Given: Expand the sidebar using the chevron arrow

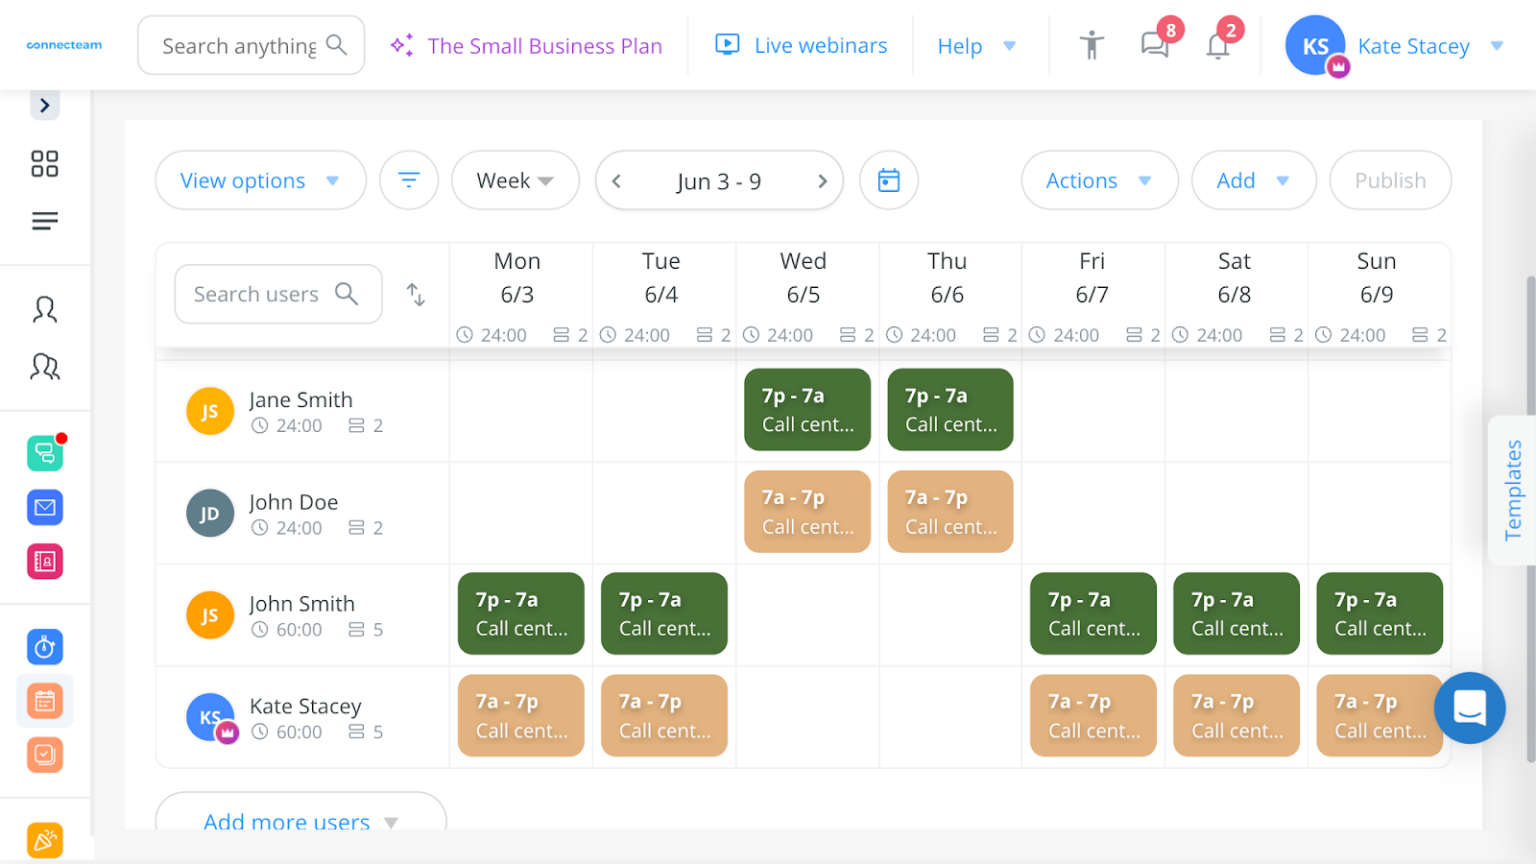Looking at the screenshot, I should (44, 104).
